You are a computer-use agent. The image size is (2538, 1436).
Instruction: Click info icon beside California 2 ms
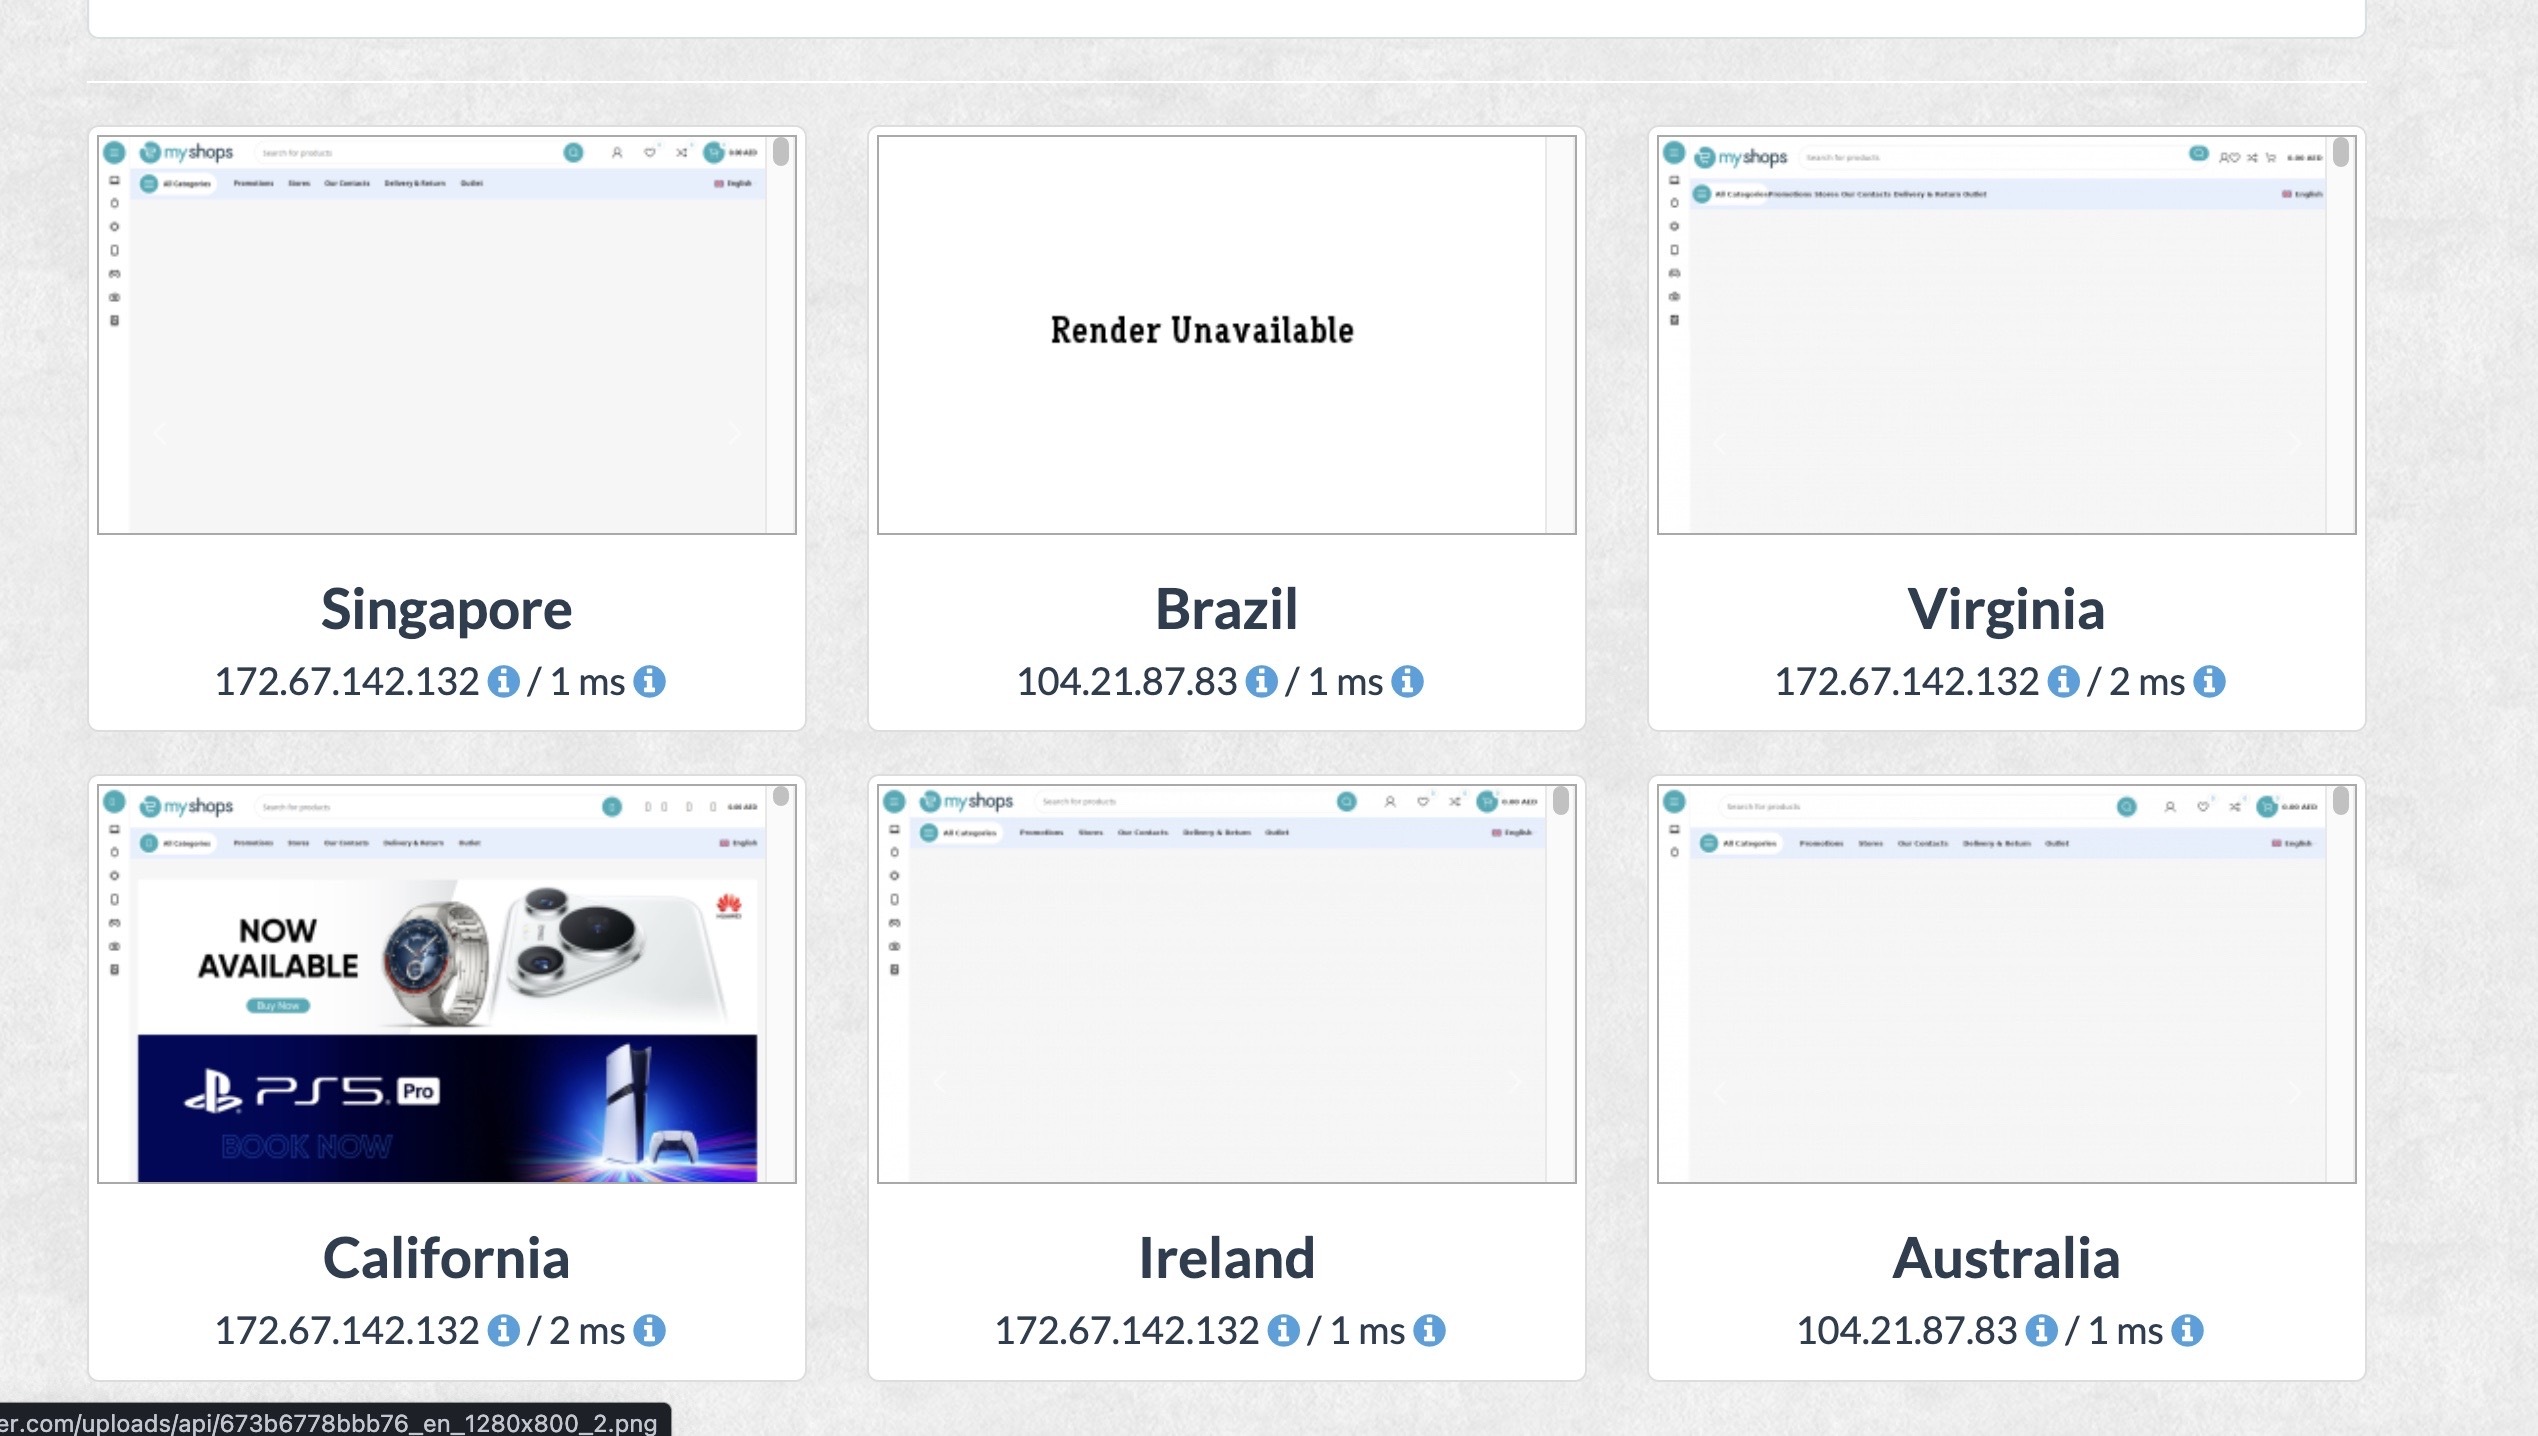[649, 1331]
